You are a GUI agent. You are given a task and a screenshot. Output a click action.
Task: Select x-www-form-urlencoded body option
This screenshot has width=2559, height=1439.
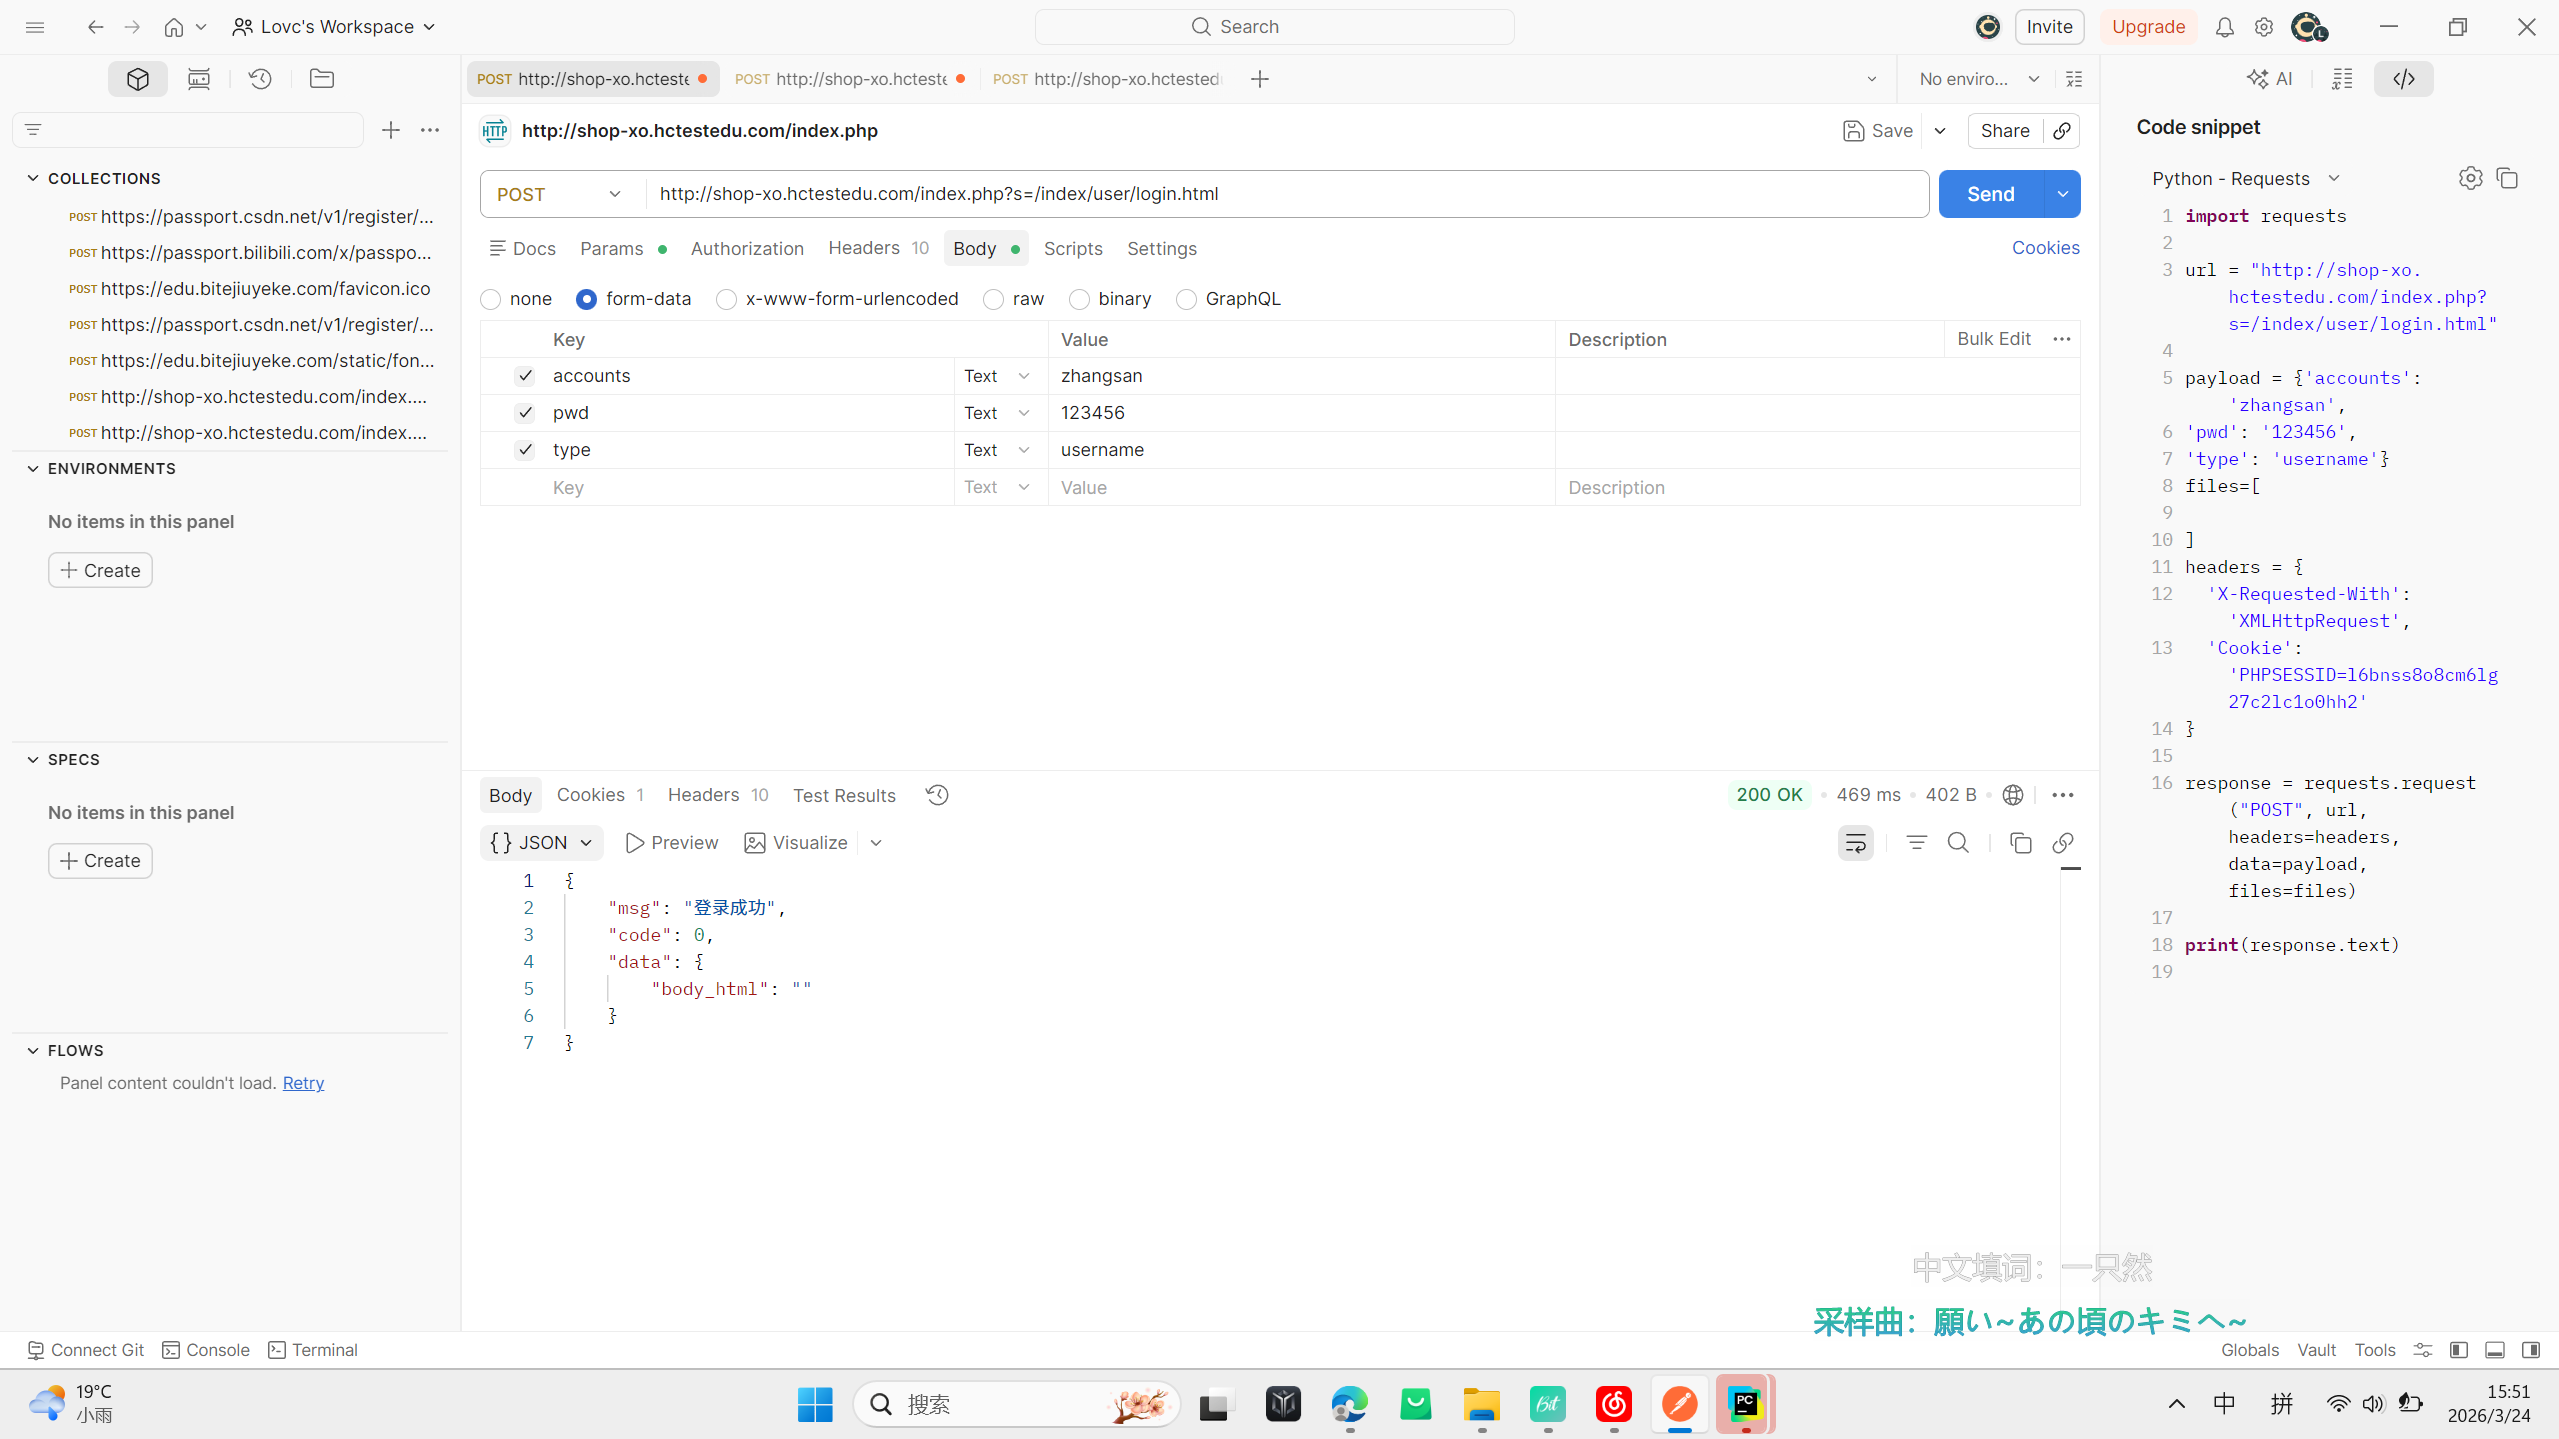click(x=727, y=299)
